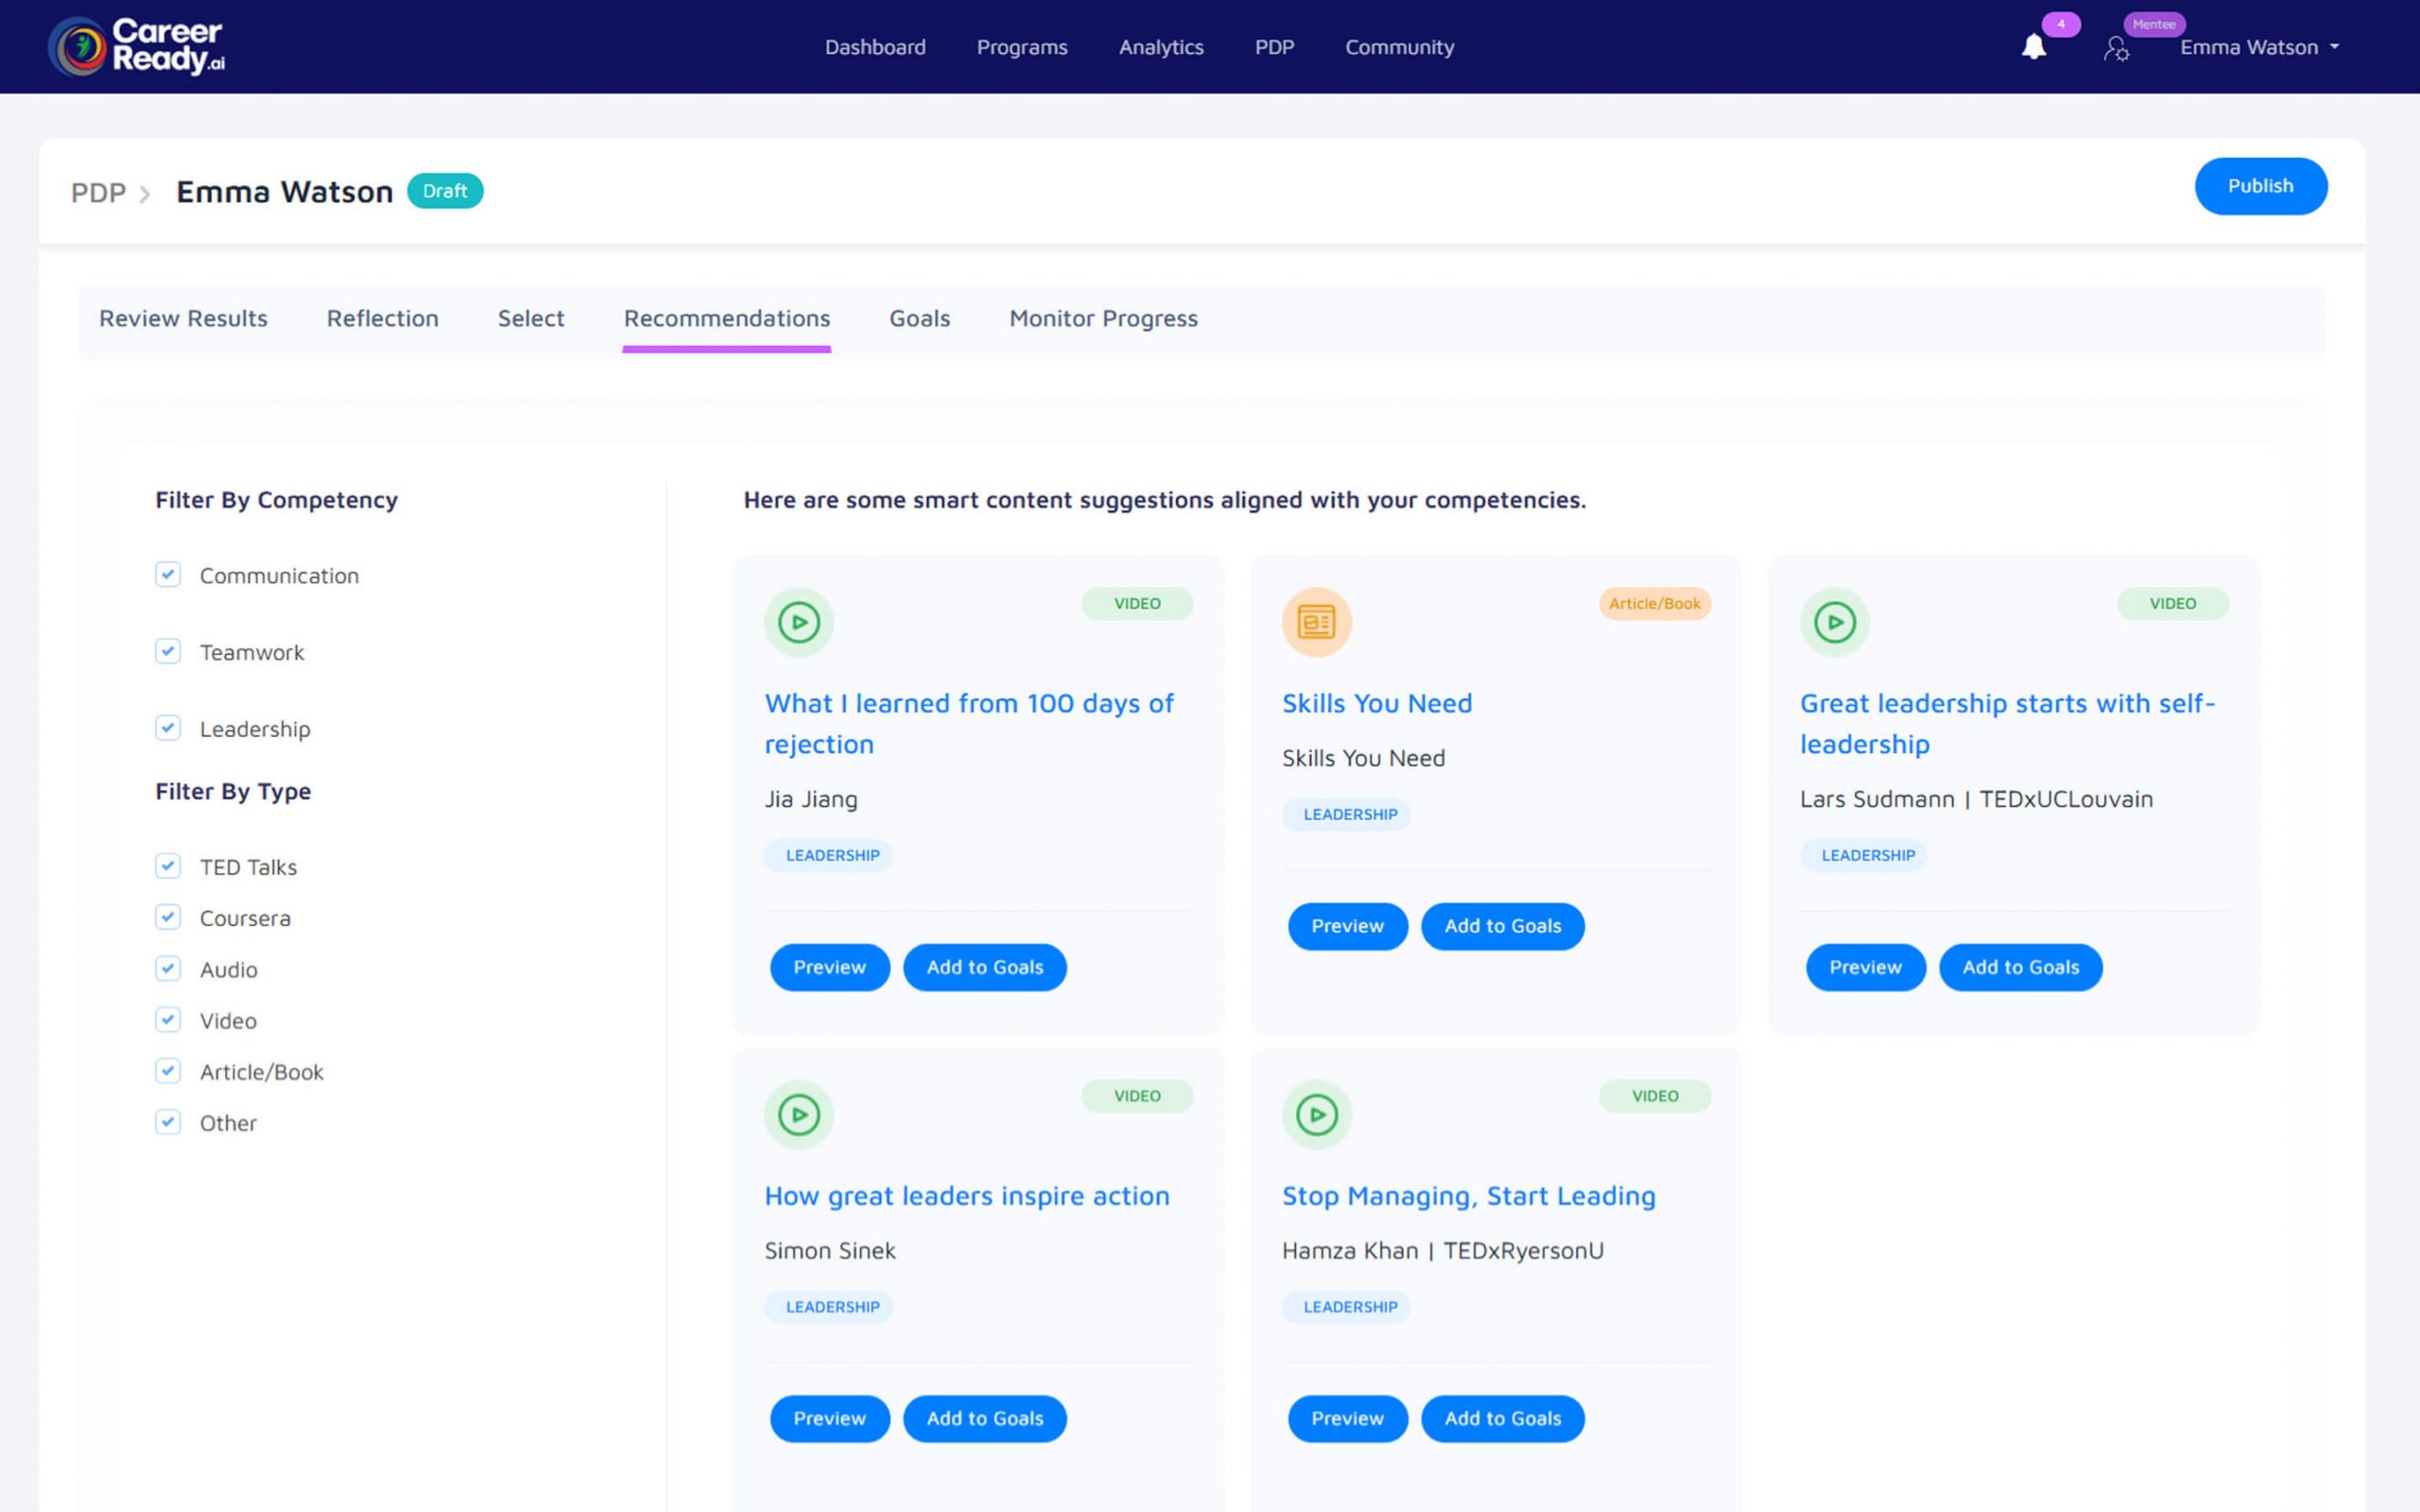Image resolution: width=2420 pixels, height=1512 pixels.
Task: Switch to the Goals tab
Action: click(x=919, y=318)
